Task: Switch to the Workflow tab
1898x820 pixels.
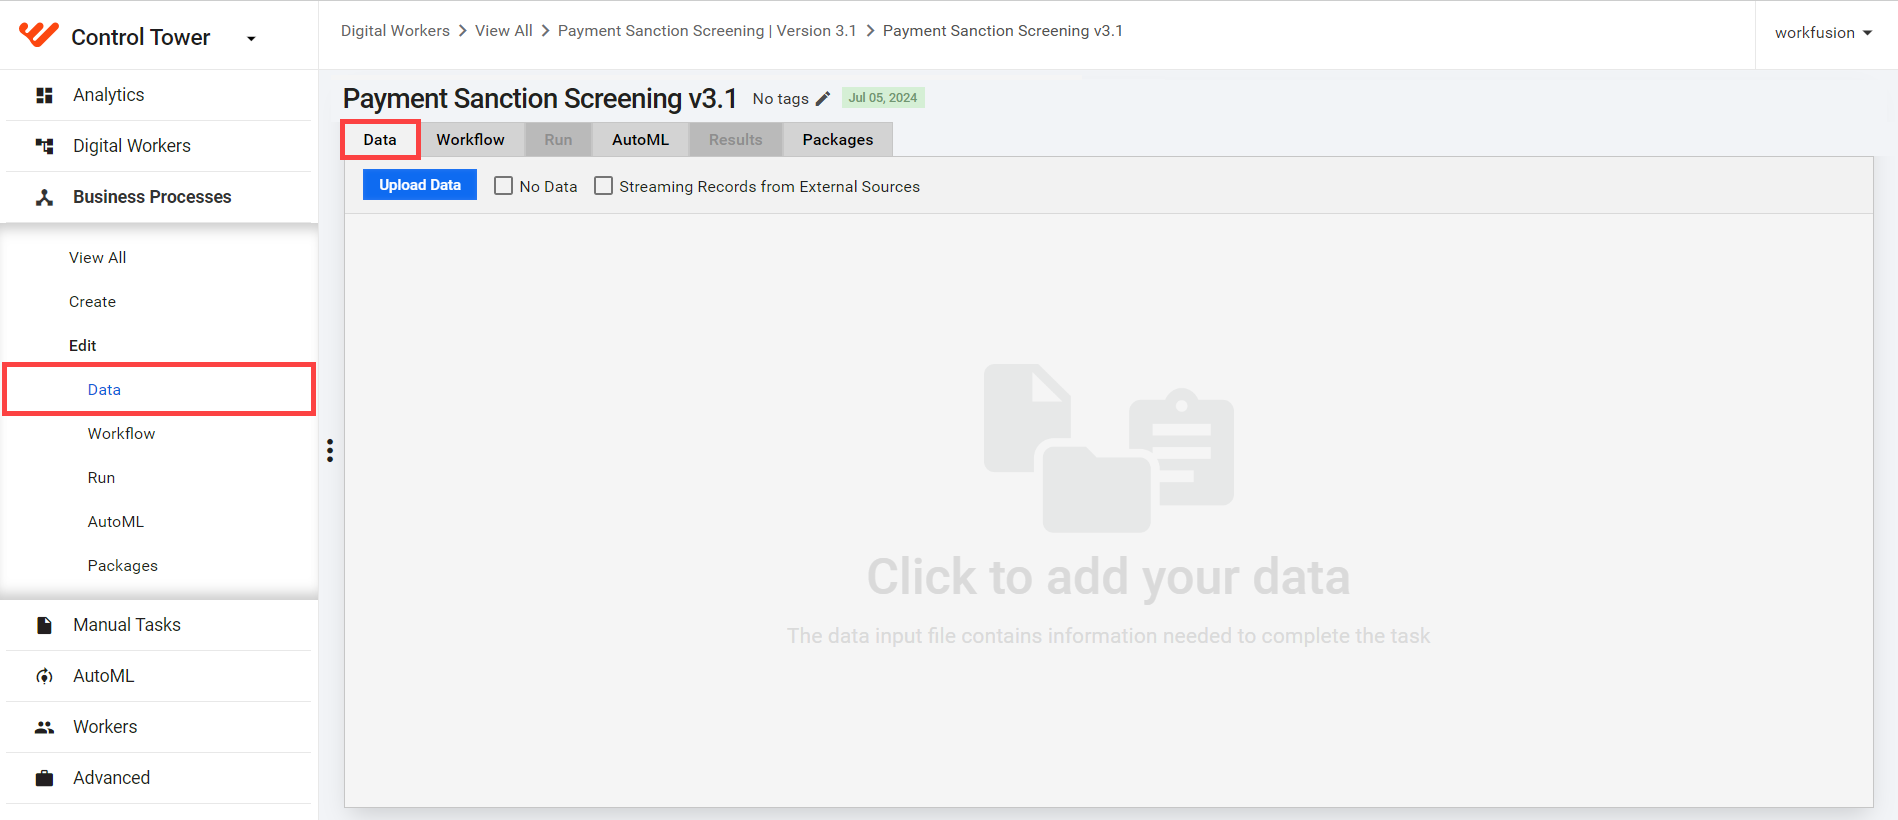Action: tap(470, 140)
